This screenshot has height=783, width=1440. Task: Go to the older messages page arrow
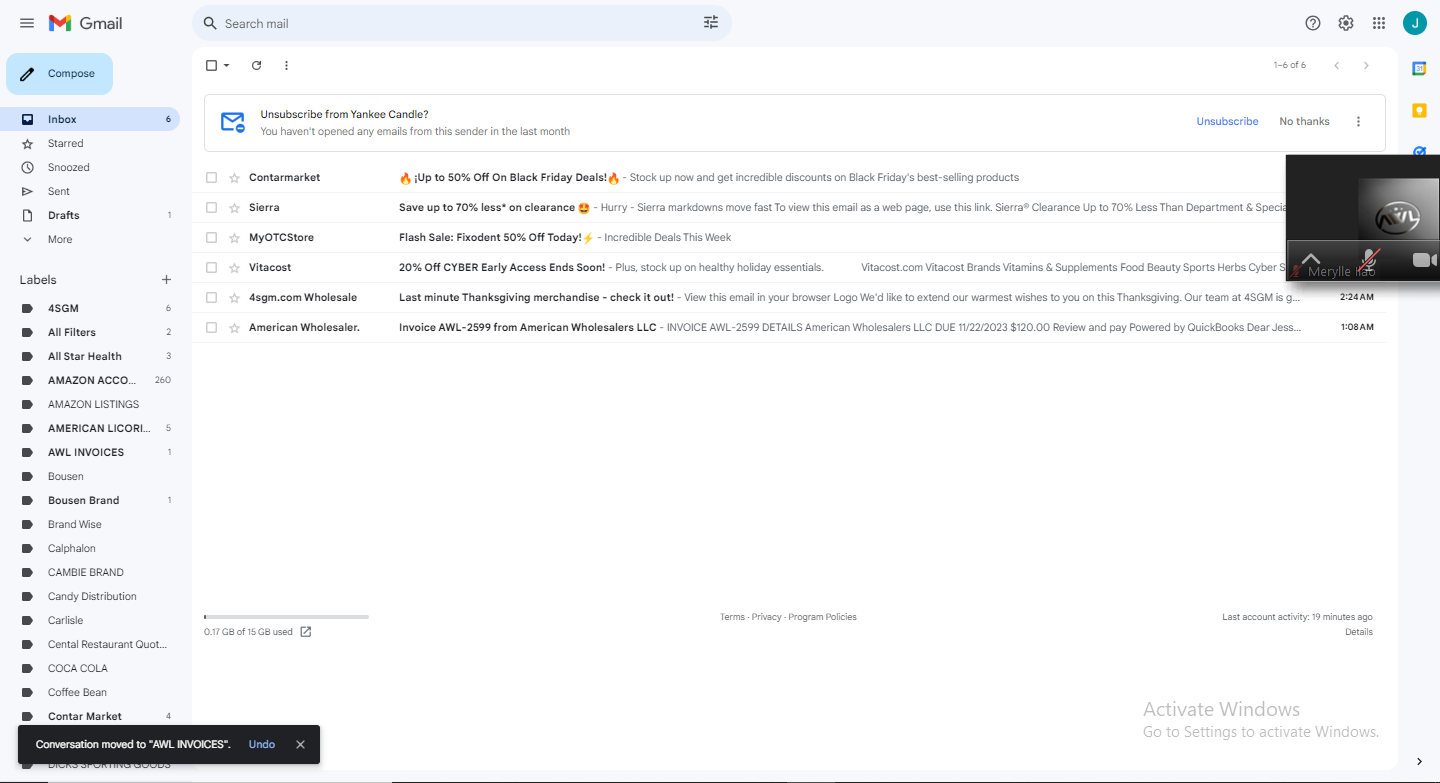point(1366,65)
